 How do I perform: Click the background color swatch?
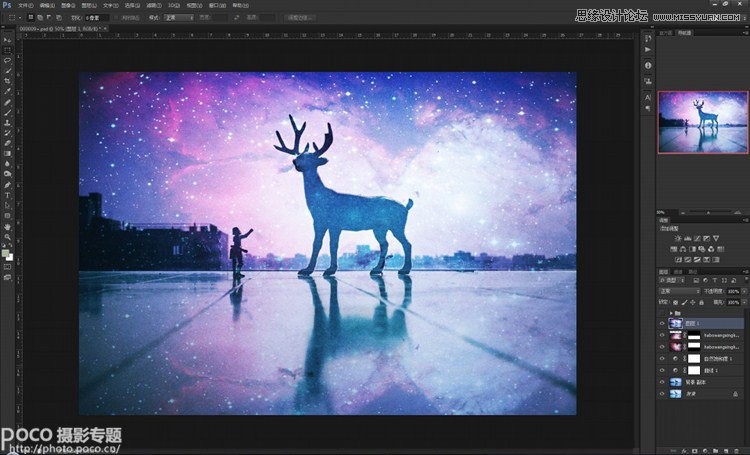tap(10, 257)
